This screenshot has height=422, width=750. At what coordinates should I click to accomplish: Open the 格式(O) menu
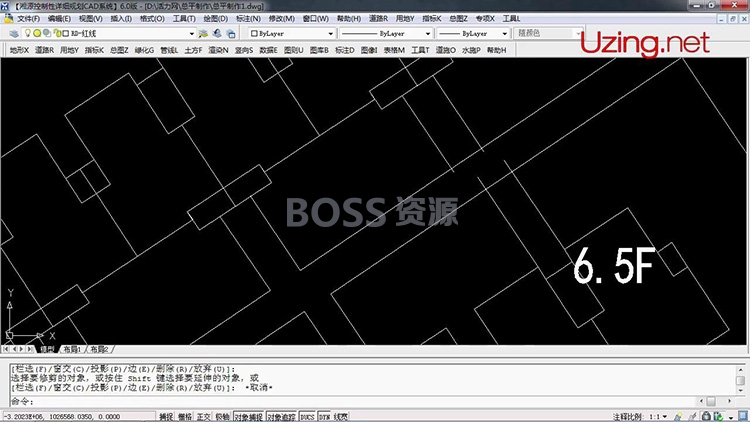(152, 19)
